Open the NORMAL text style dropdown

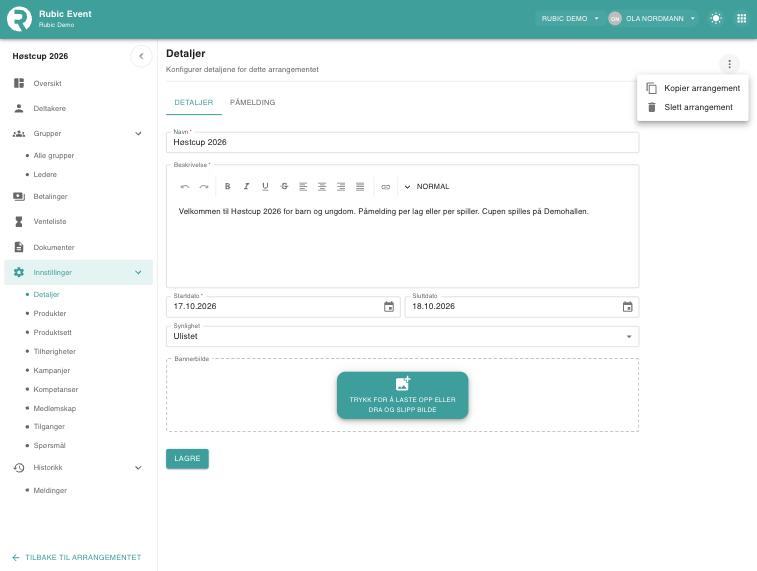click(426, 187)
